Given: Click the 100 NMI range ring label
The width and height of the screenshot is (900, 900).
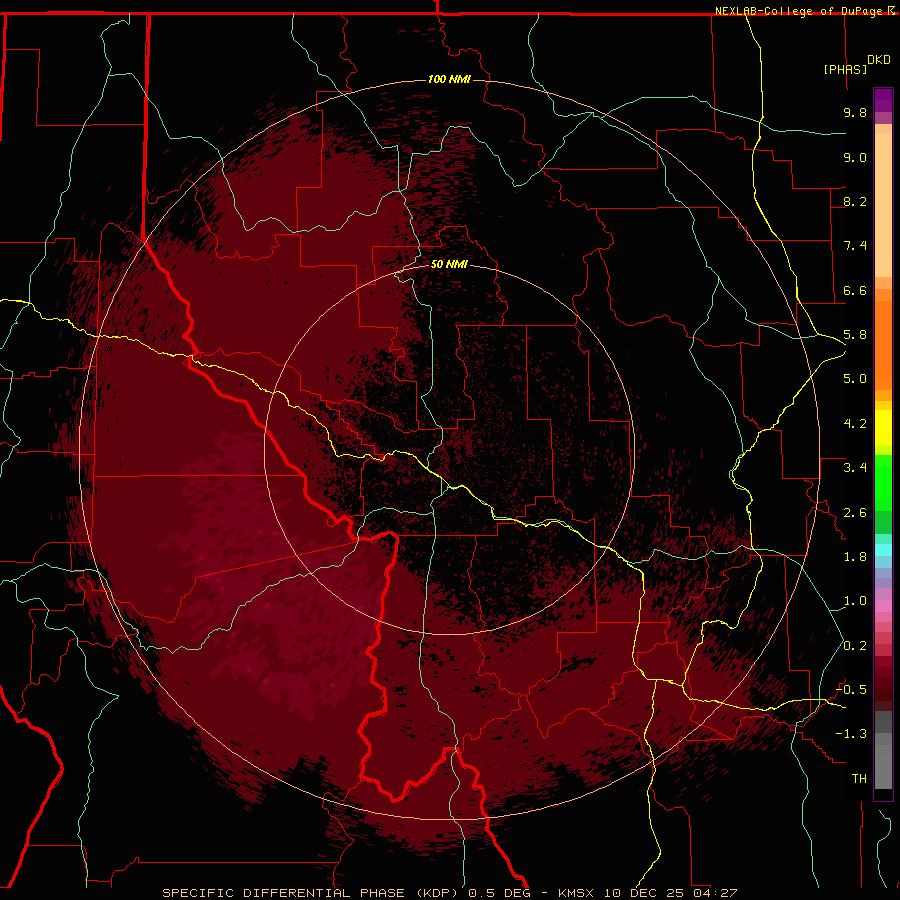Looking at the screenshot, I should tap(449, 79).
